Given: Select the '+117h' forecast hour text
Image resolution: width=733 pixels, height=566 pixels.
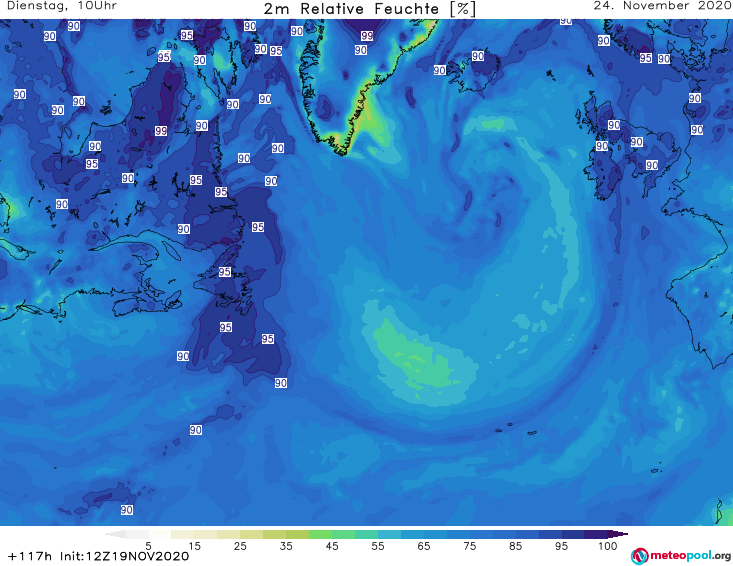Looking at the screenshot, I should [30, 556].
